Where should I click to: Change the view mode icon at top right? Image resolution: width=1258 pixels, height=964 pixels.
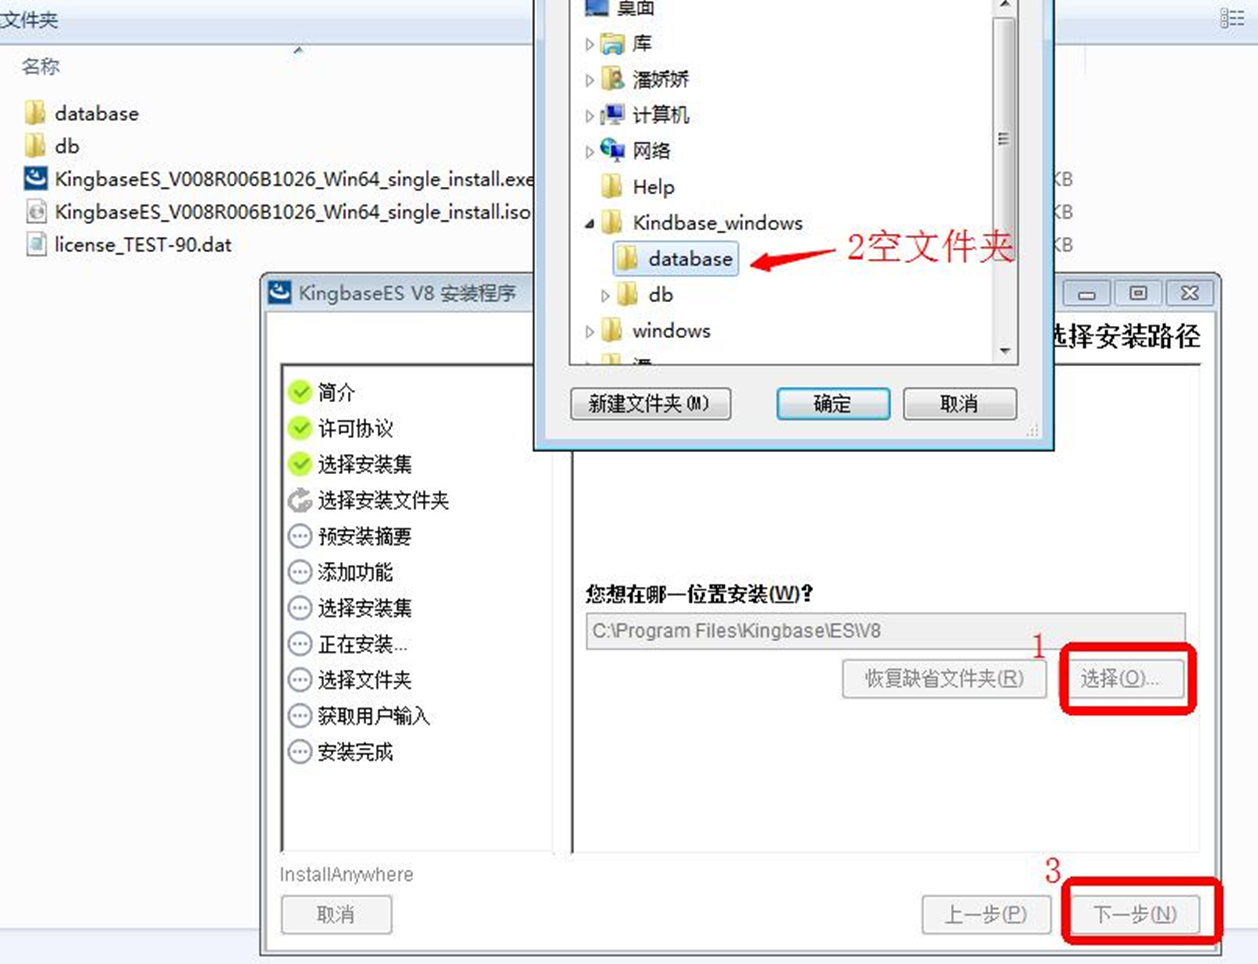coord(1232,18)
